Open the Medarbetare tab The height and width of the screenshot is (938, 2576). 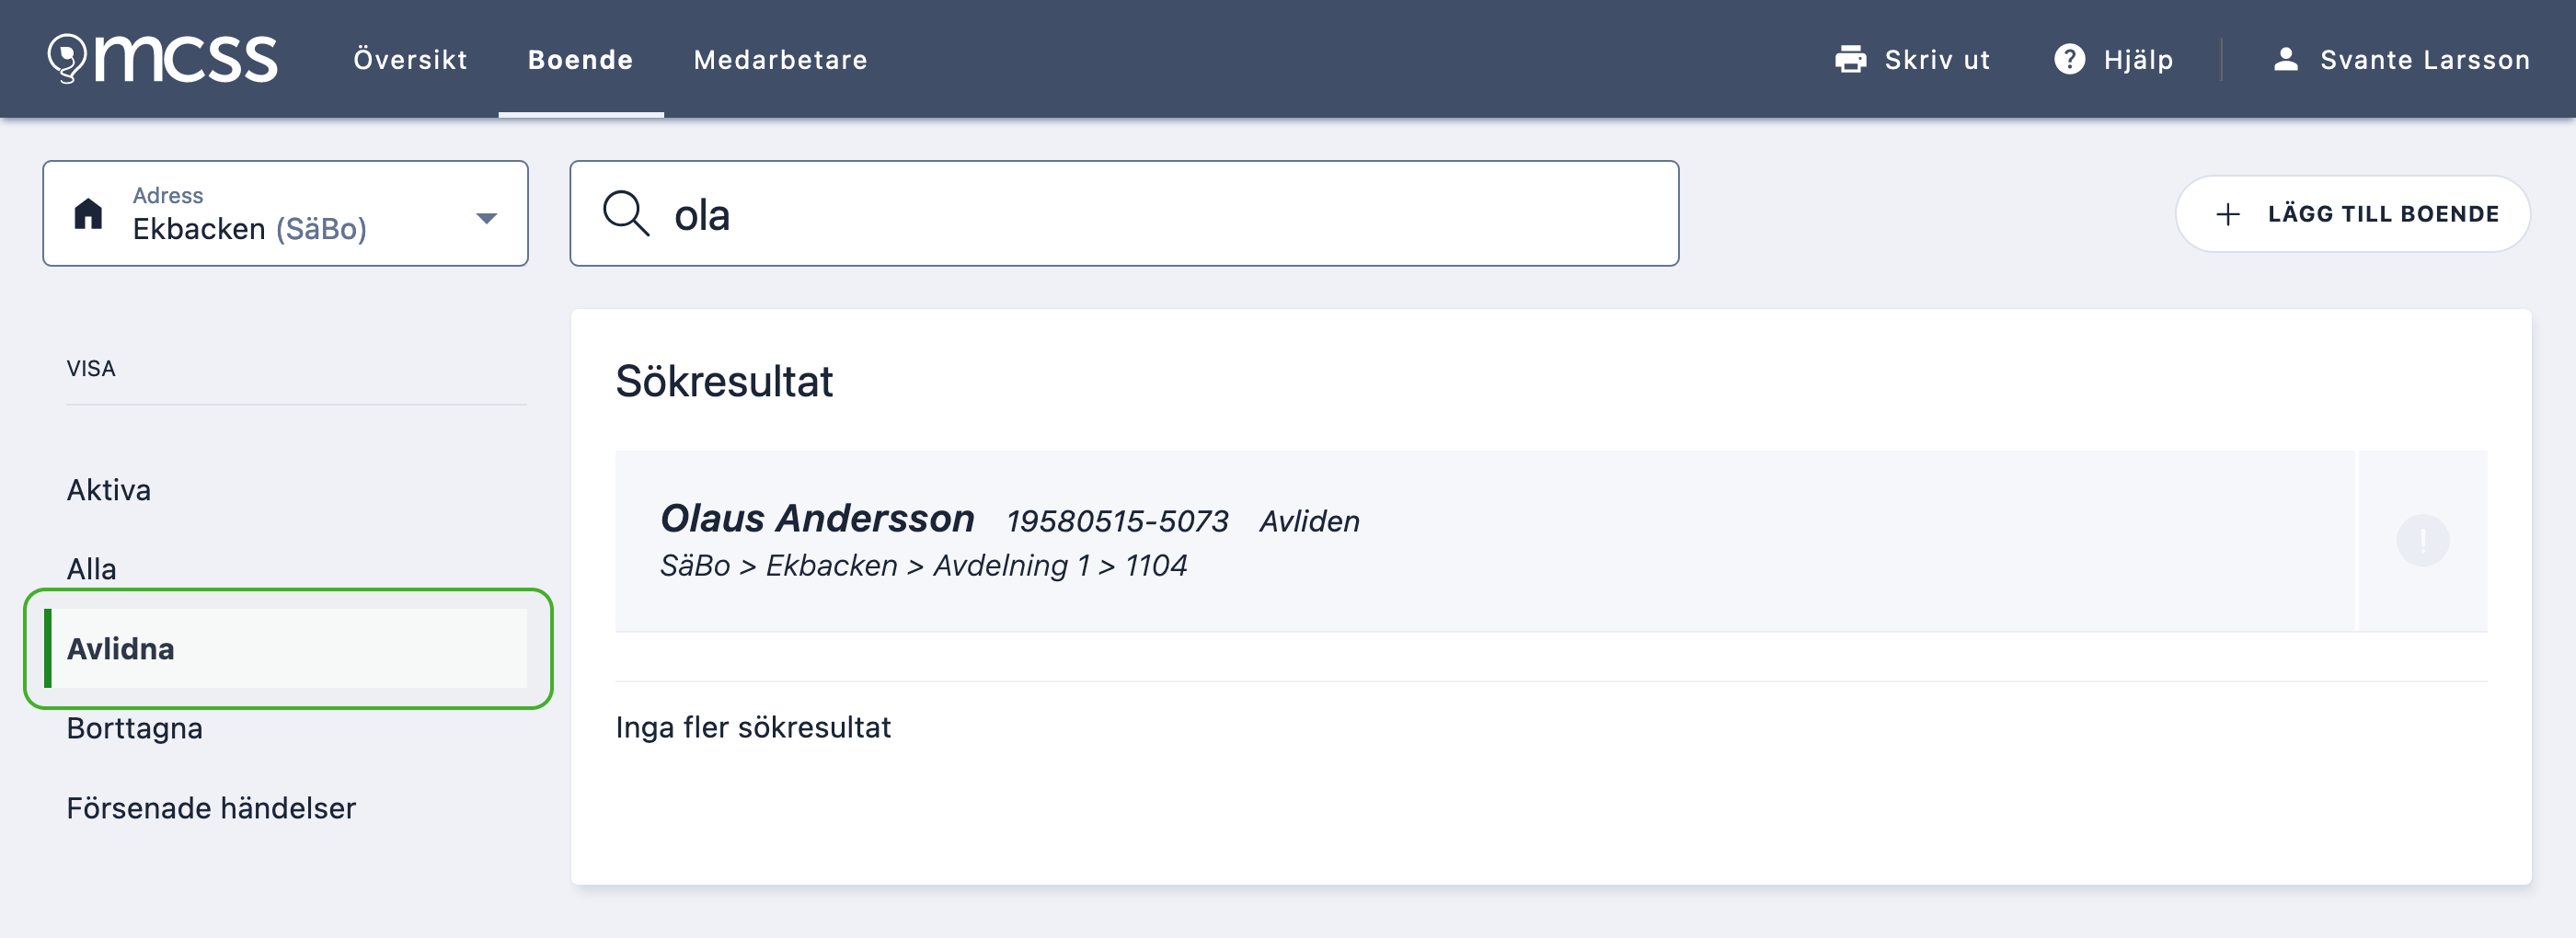tap(780, 60)
